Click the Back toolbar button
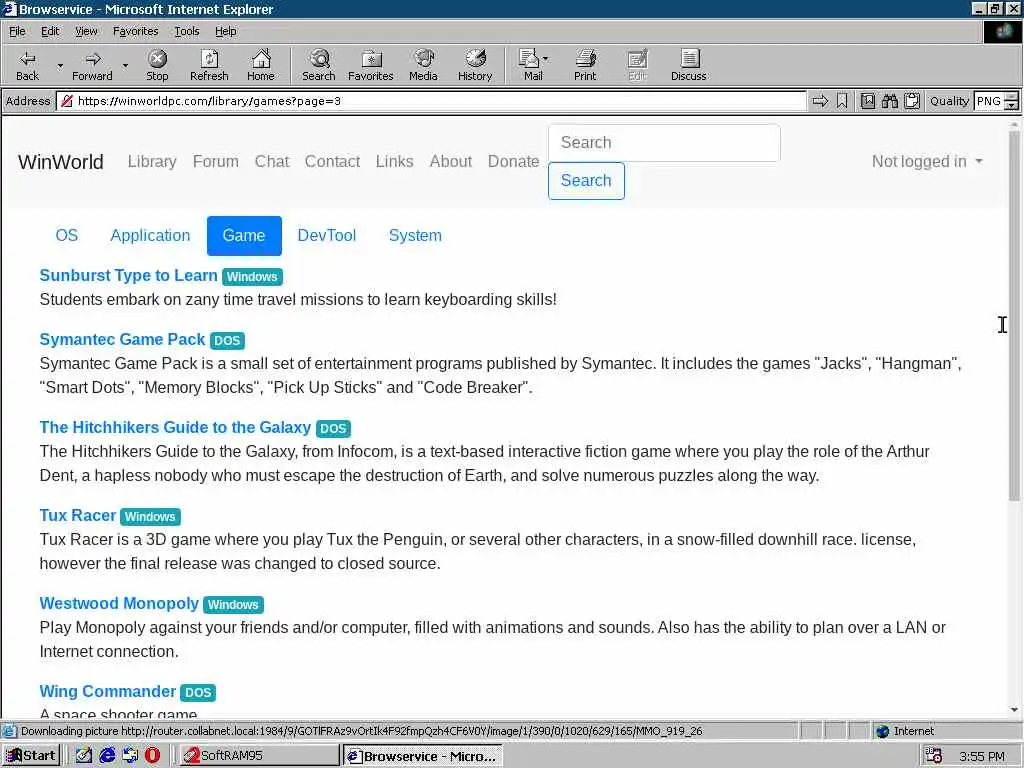The width and height of the screenshot is (1024, 768). [27, 65]
